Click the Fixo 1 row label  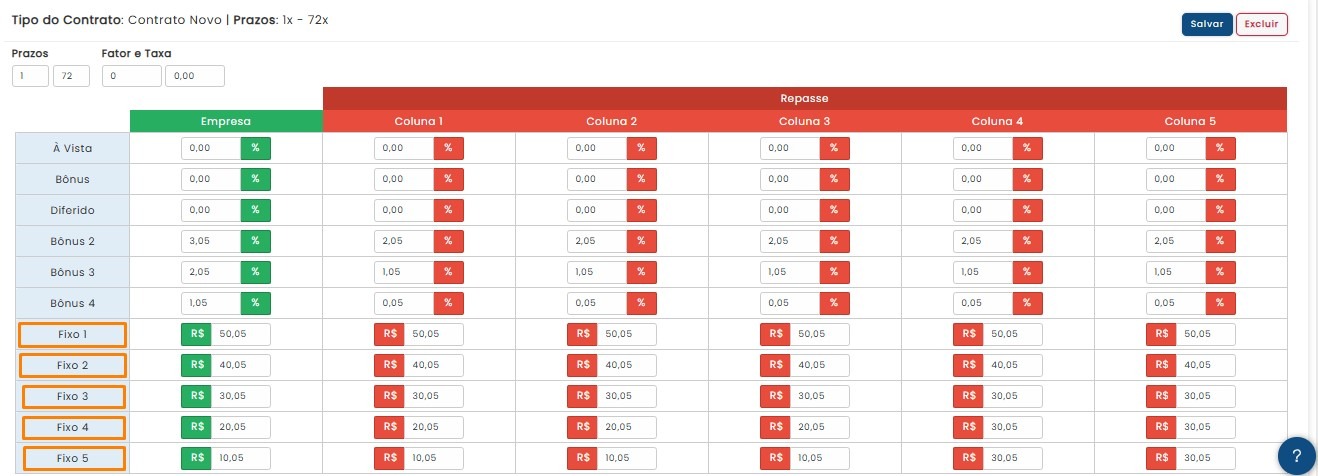pos(72,335)
